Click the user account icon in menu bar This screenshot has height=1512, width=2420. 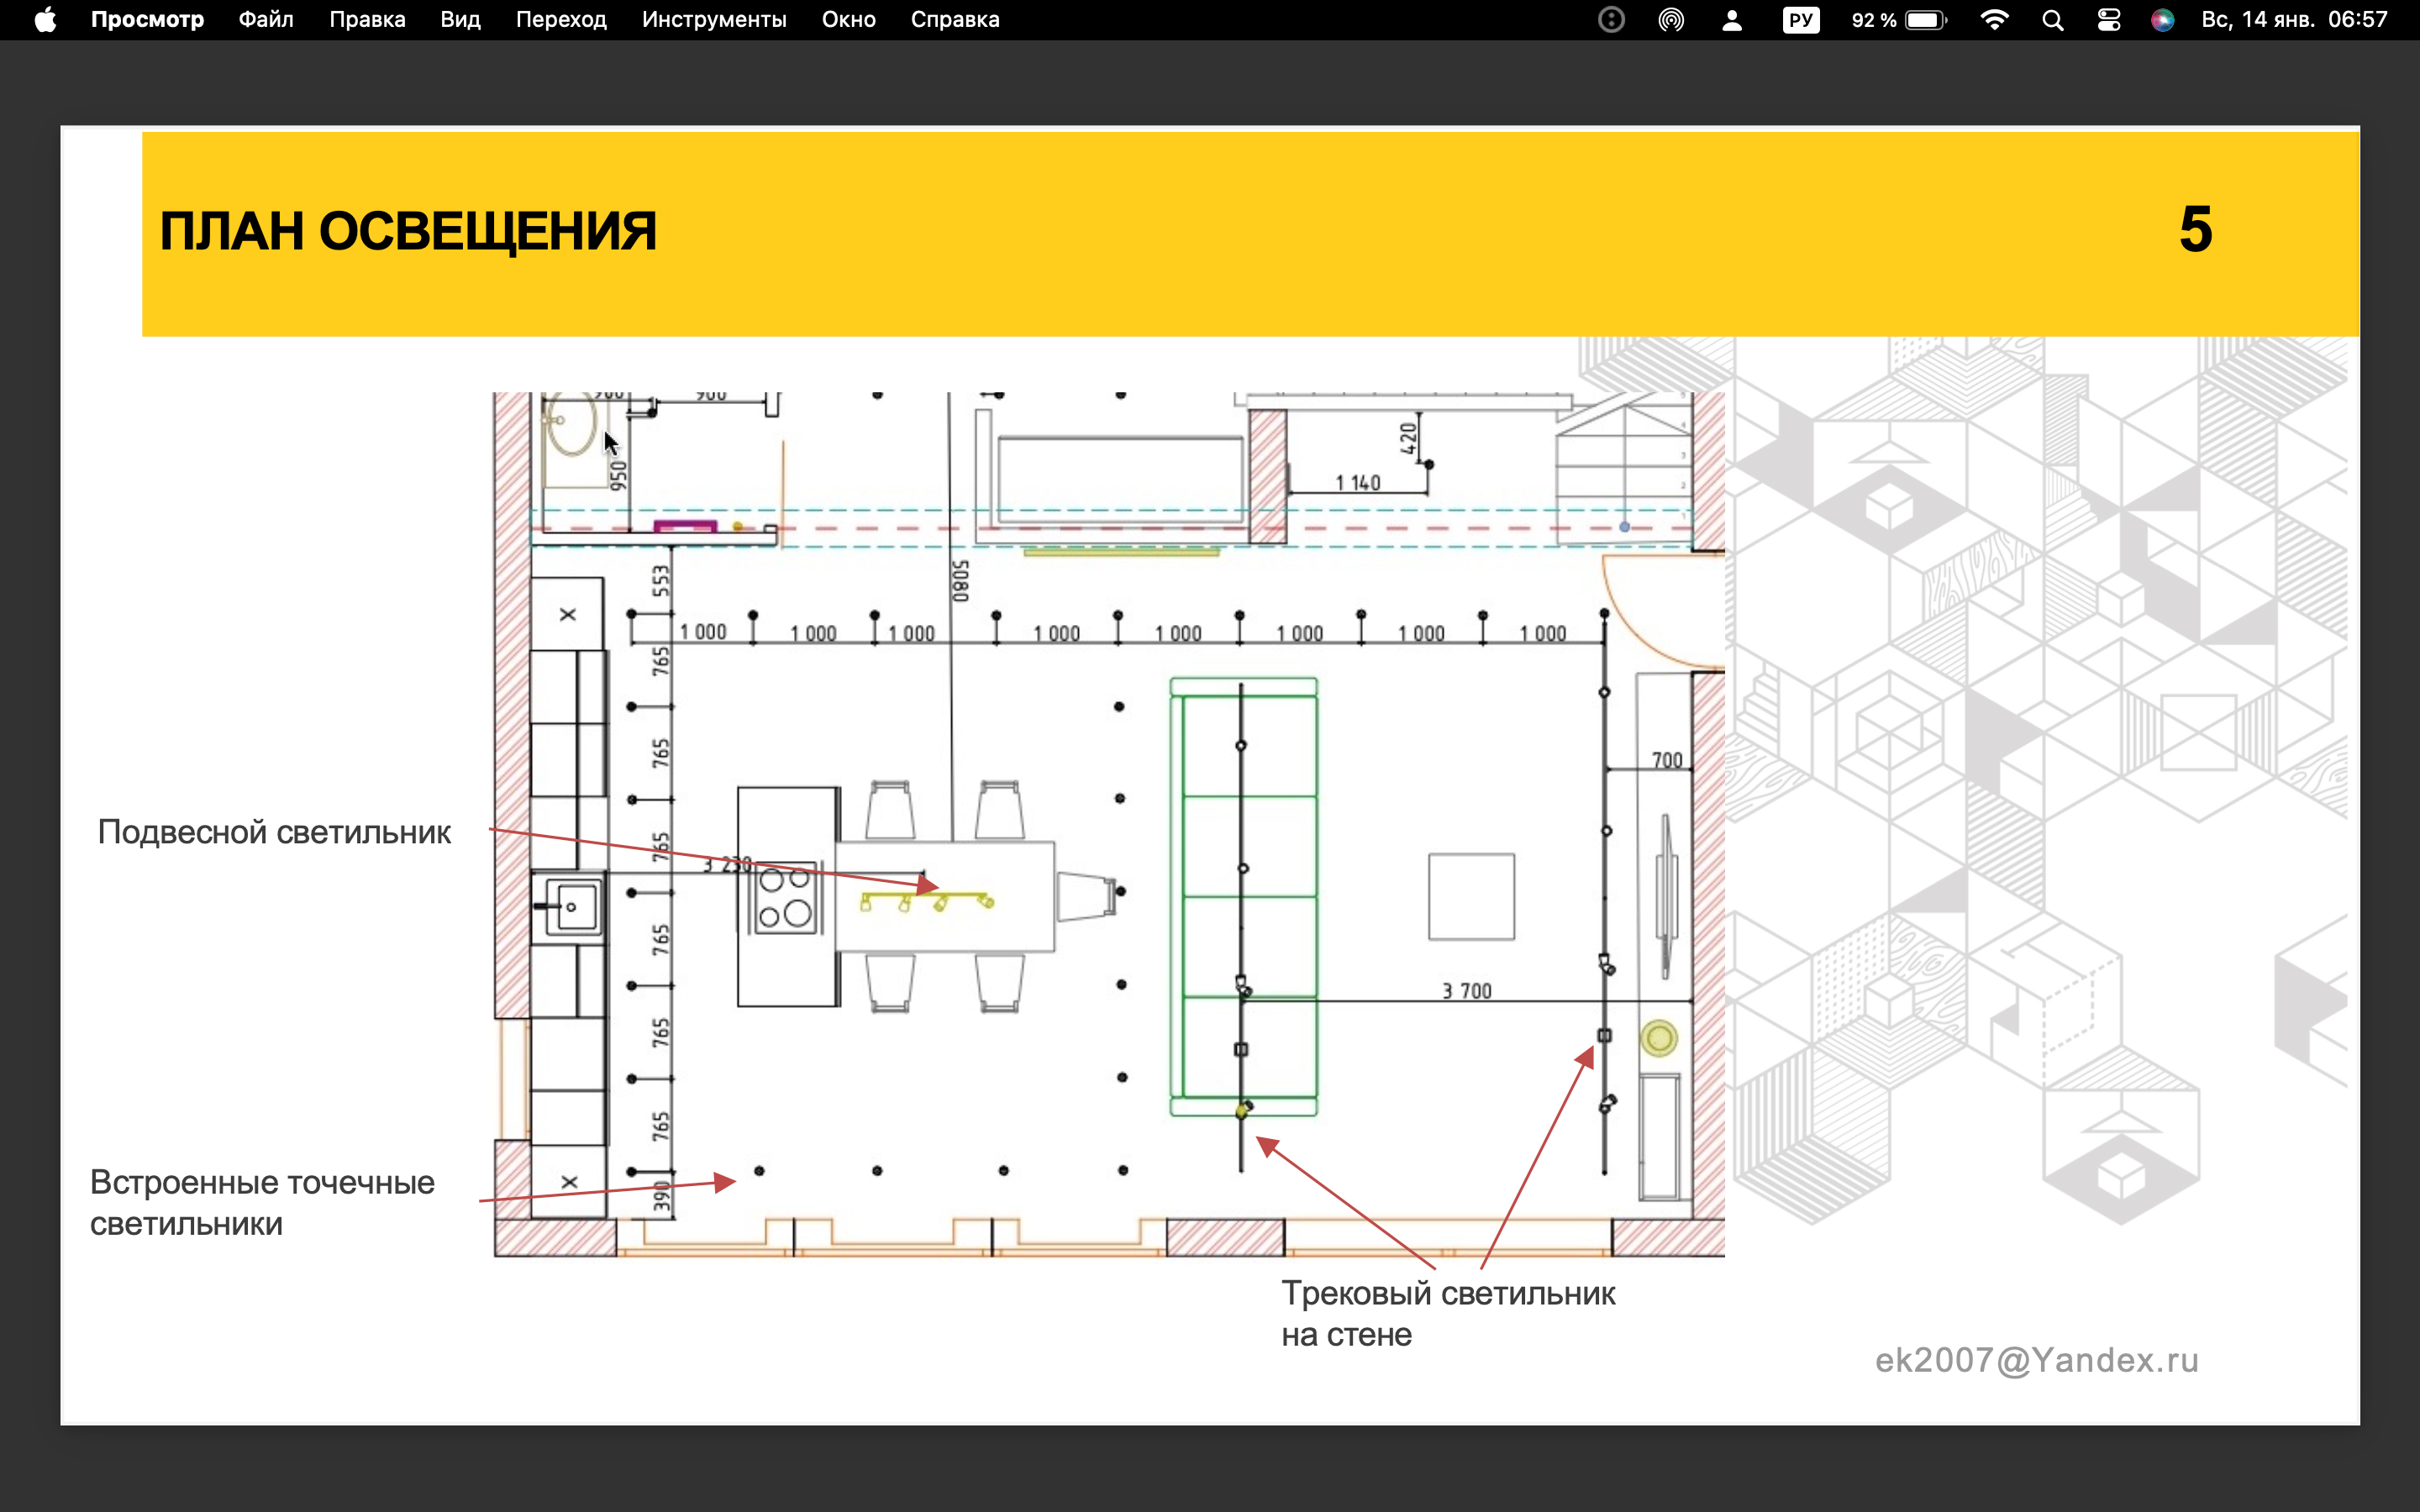tap(1732, 20)
